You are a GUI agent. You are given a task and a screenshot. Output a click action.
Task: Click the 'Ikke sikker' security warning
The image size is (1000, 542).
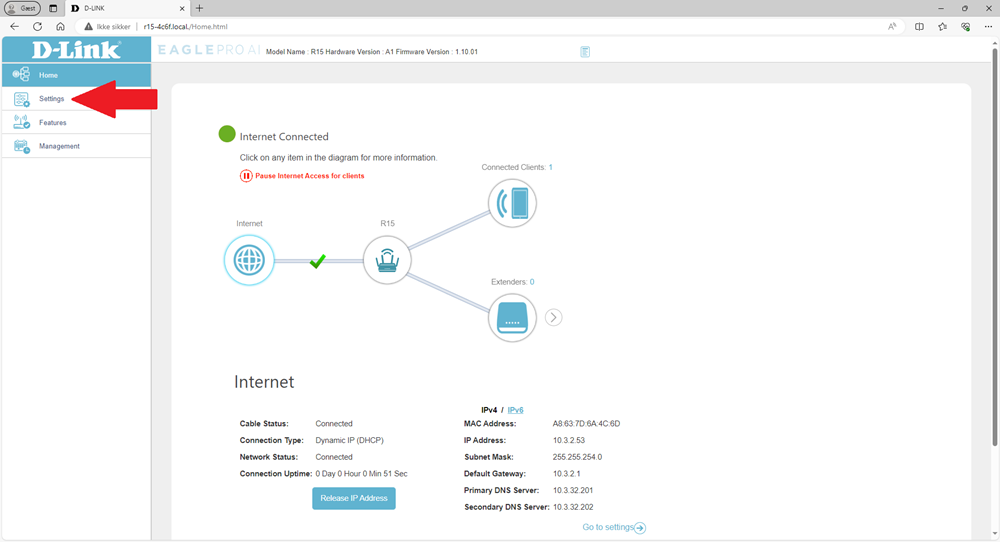[107, 27]
